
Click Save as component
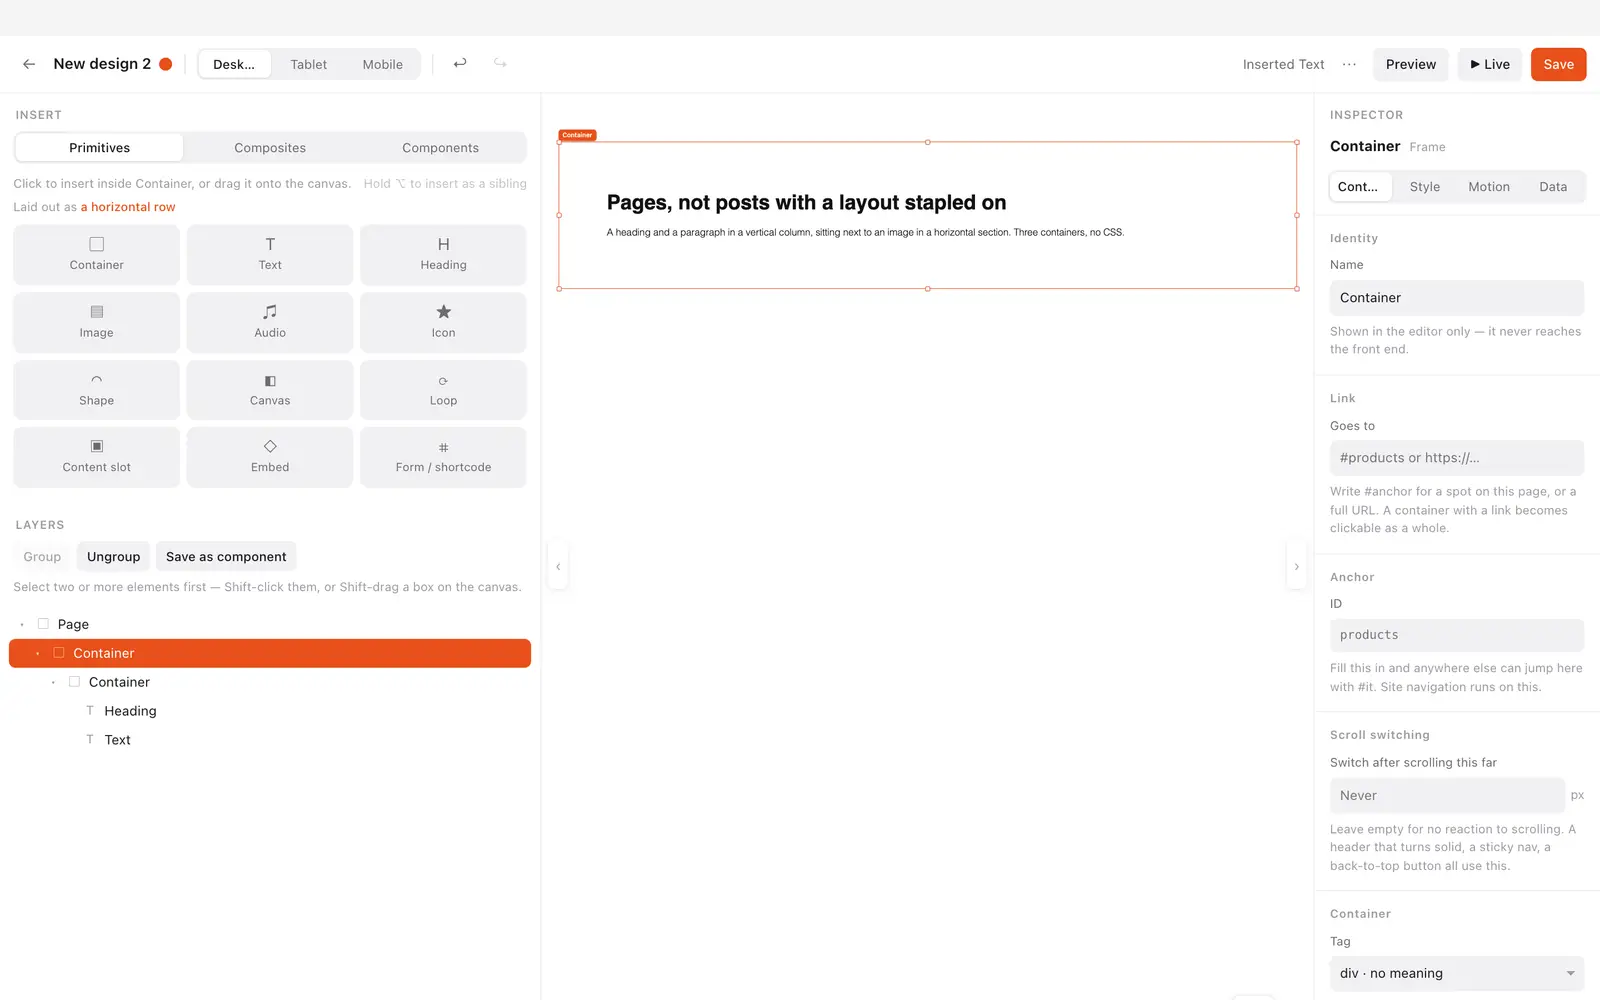(226, 556)
